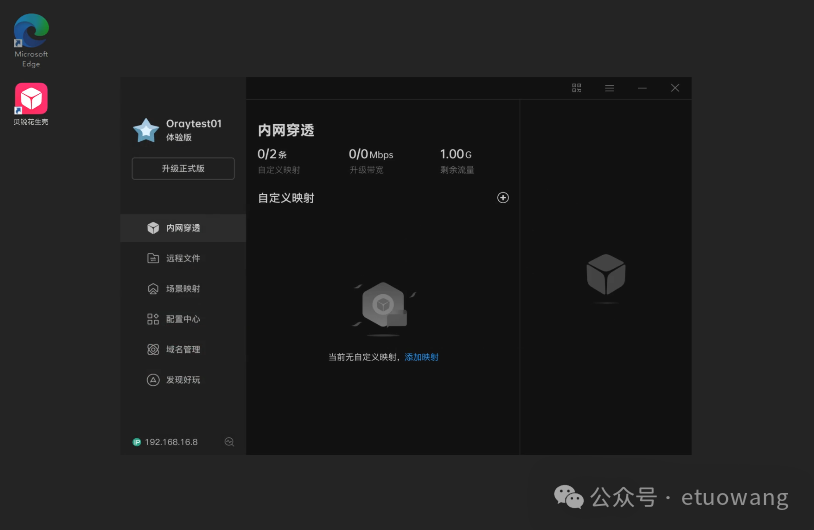Click the 0/0 Mbps bandwidth value

click(371, 154)
